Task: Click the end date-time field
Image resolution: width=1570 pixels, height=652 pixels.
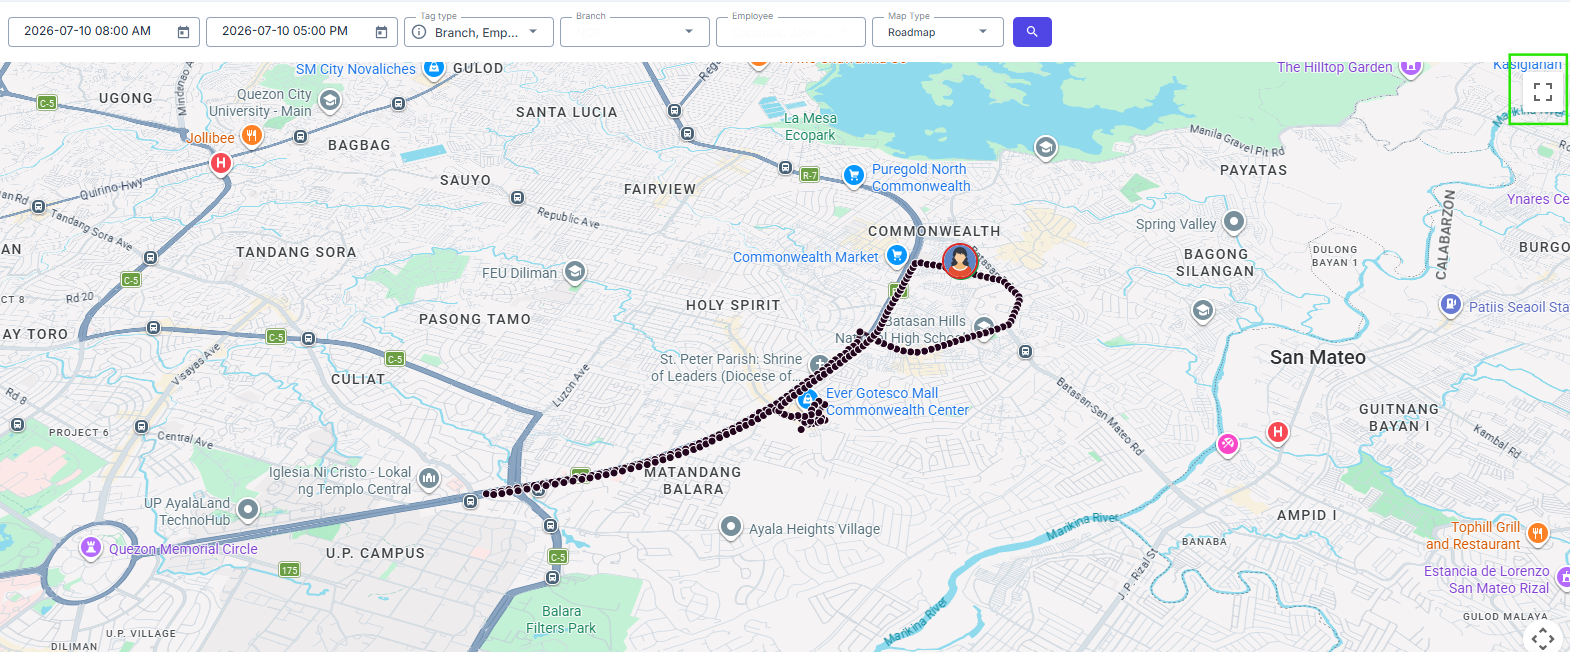Action: 302,32
